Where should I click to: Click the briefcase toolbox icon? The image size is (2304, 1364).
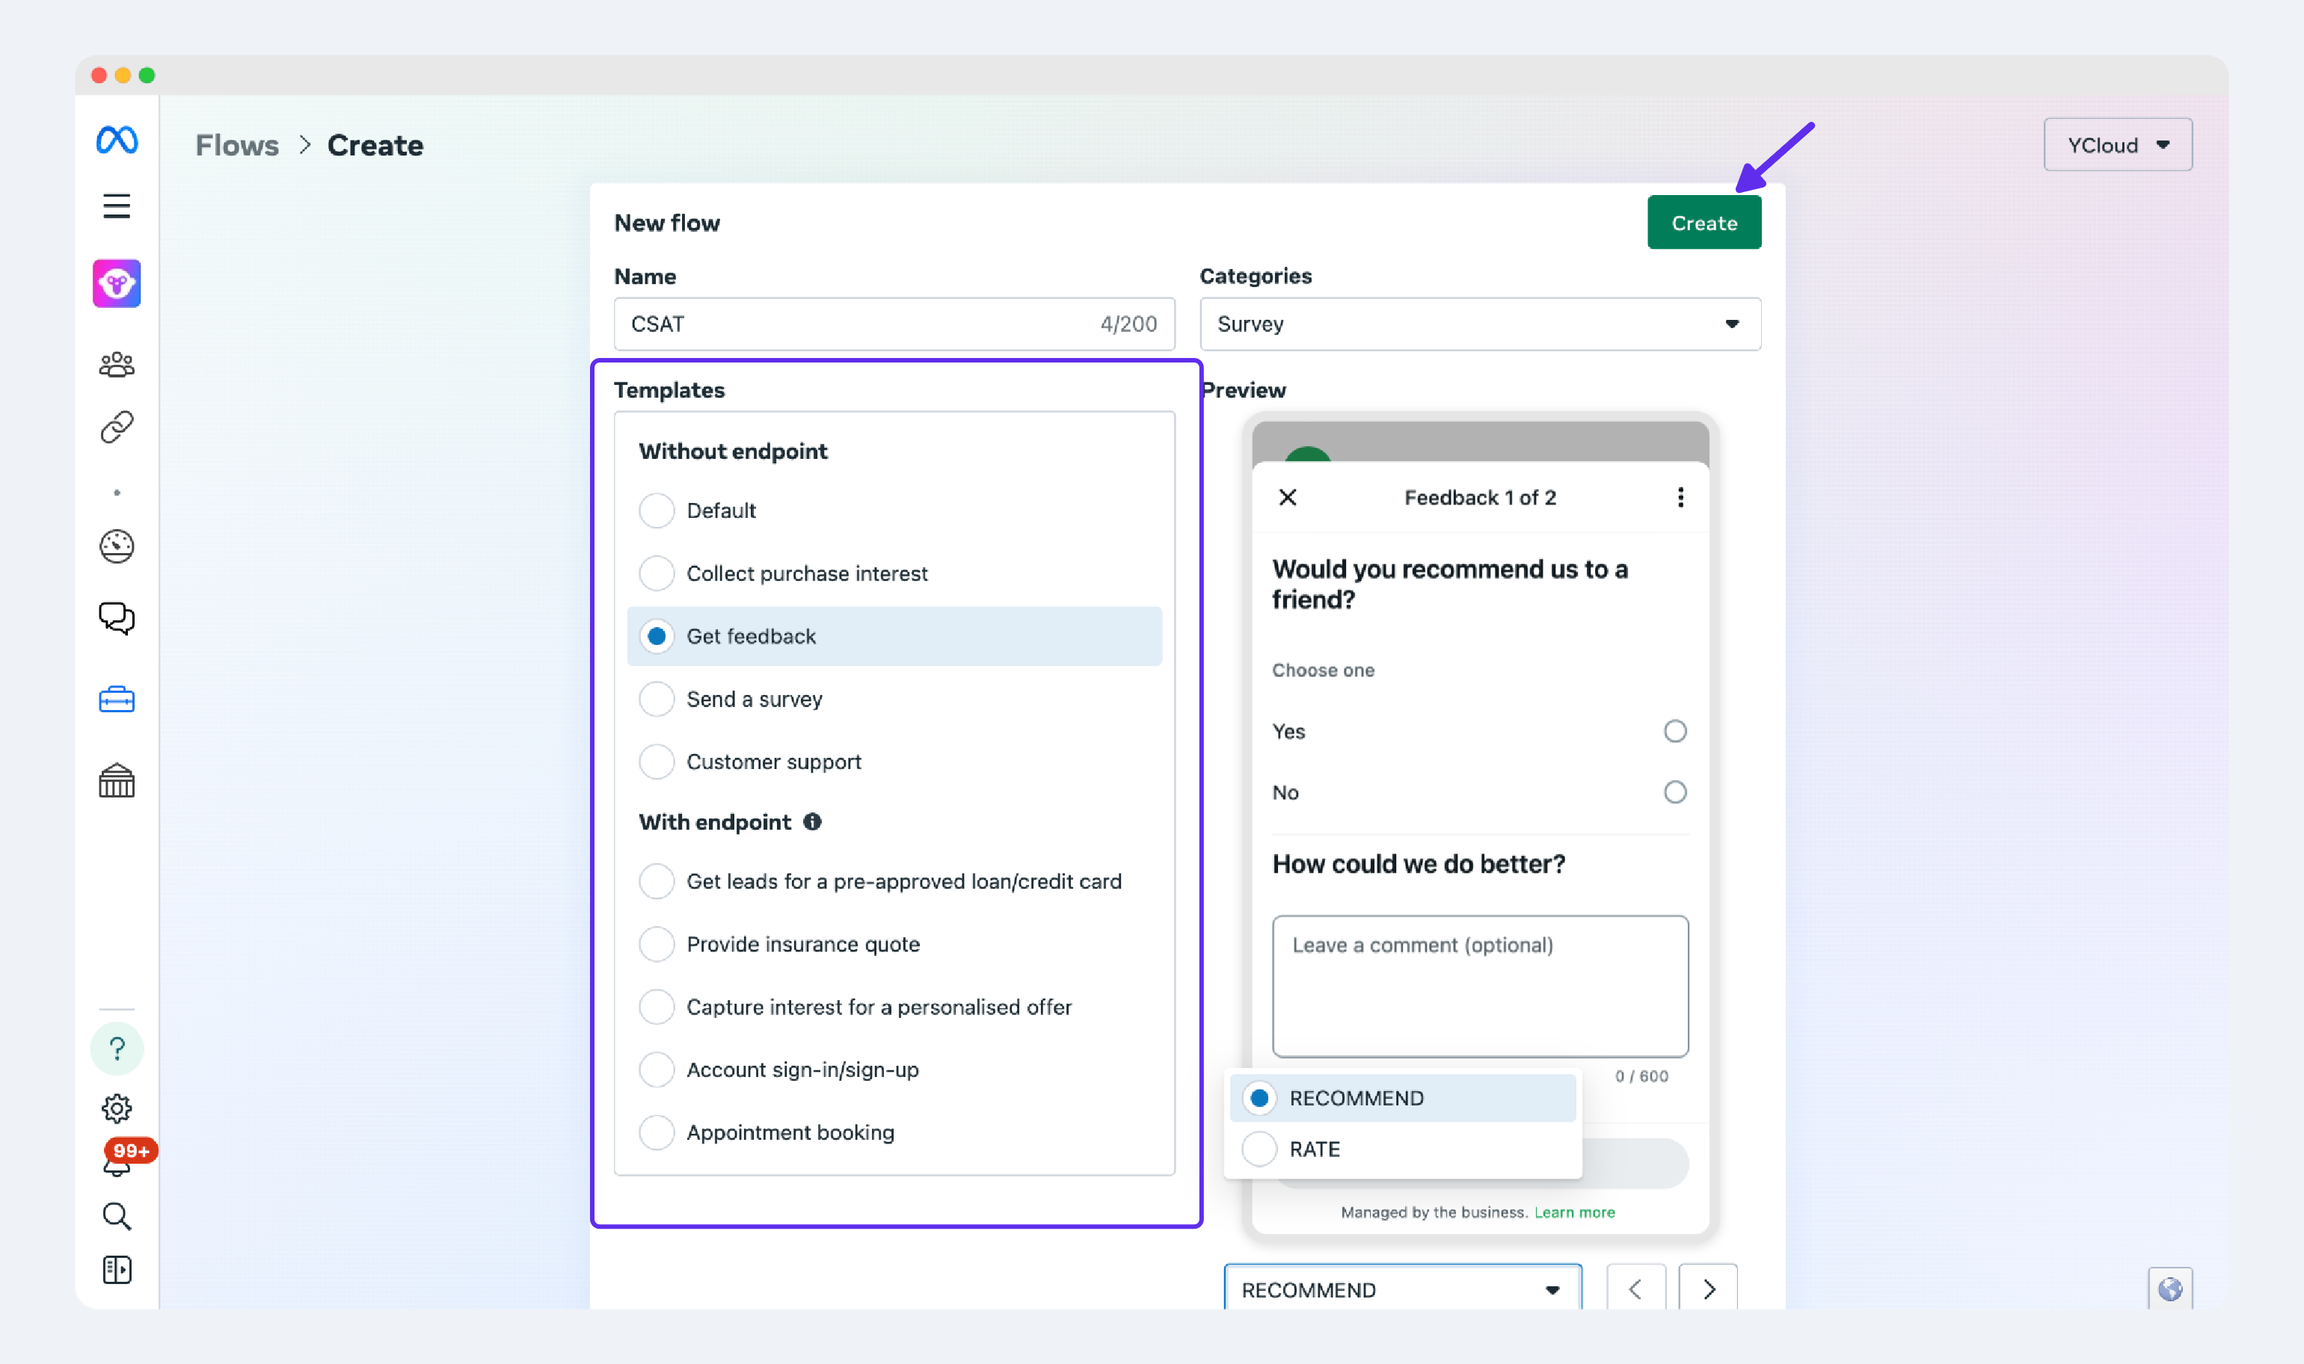pos(117,699)
